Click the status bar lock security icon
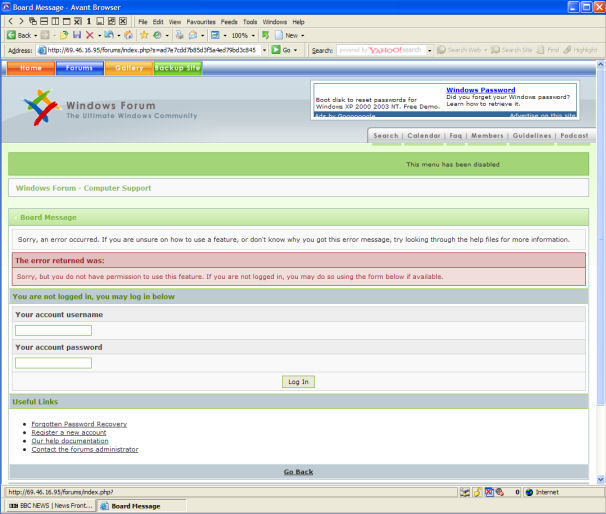Viewport: 606px width, 514px height. pos(477,492)
